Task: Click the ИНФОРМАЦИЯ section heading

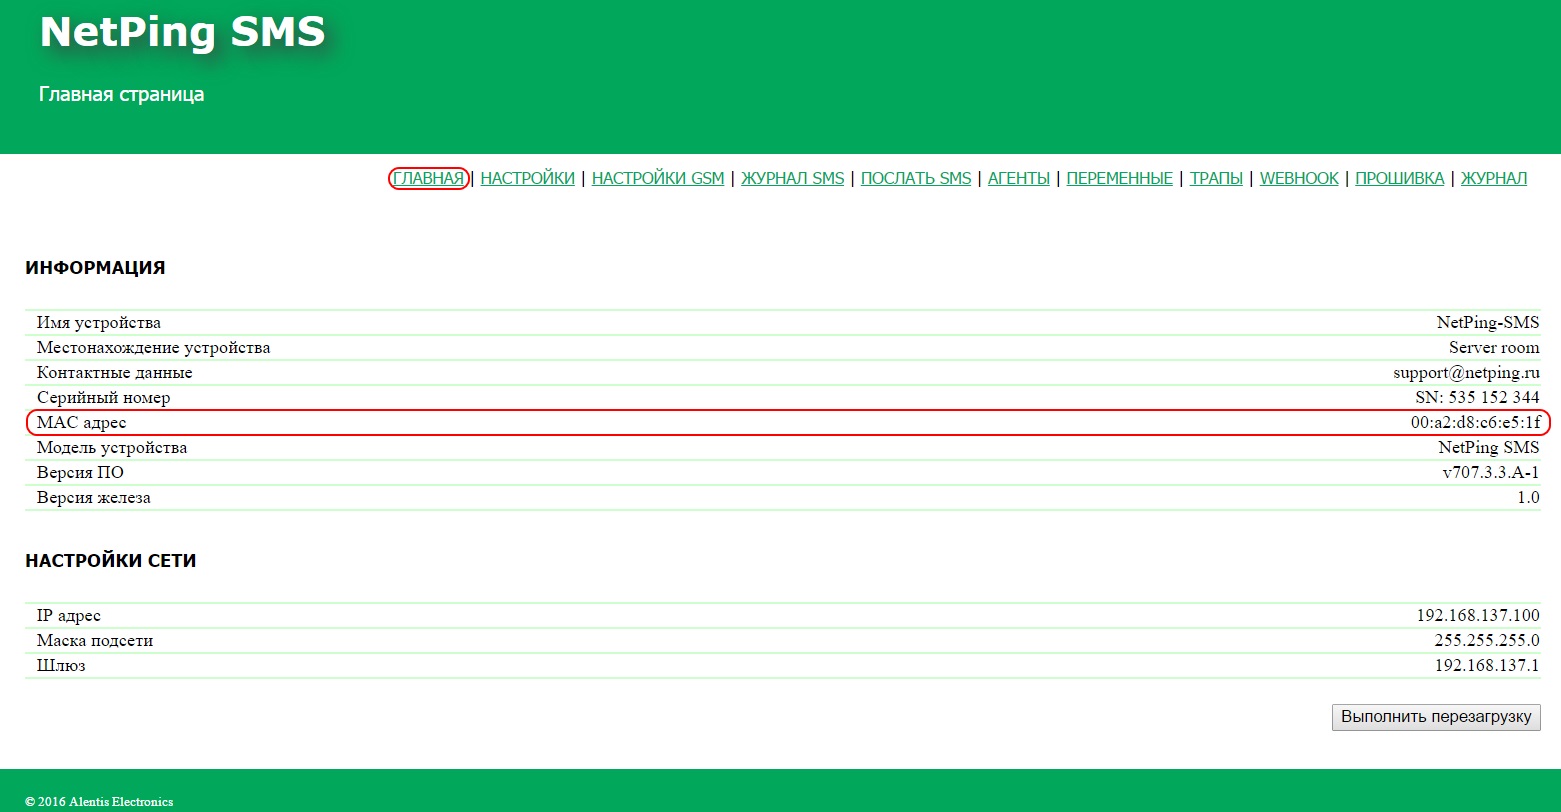Action: (95, 268)
